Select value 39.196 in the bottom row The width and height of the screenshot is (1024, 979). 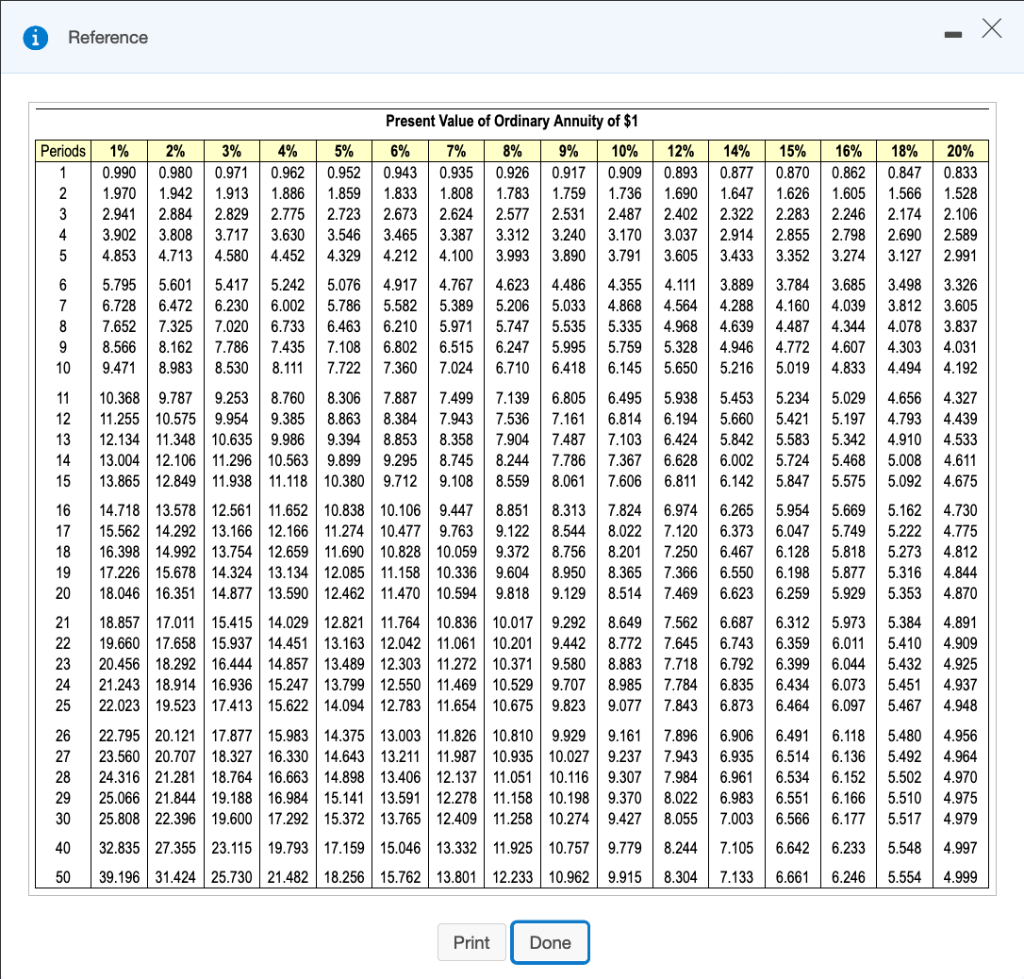click(119, 877)
